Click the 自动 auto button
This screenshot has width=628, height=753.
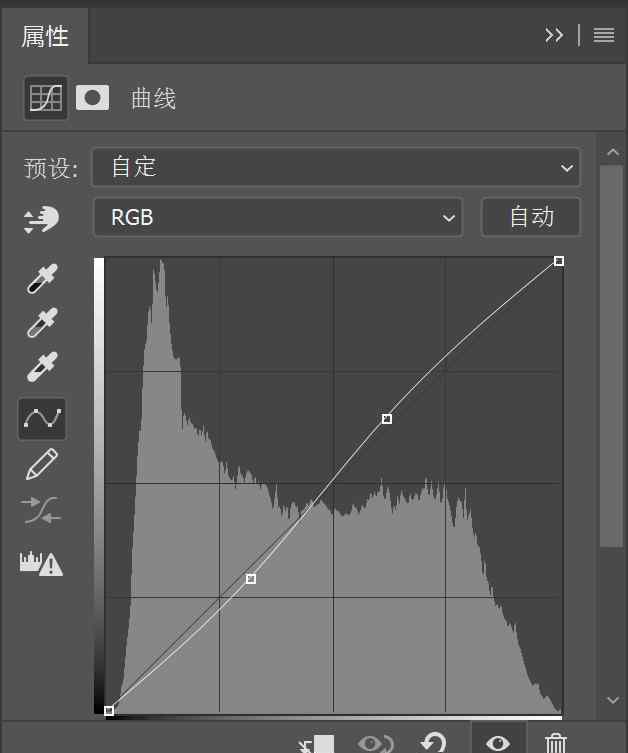point(531,217)
